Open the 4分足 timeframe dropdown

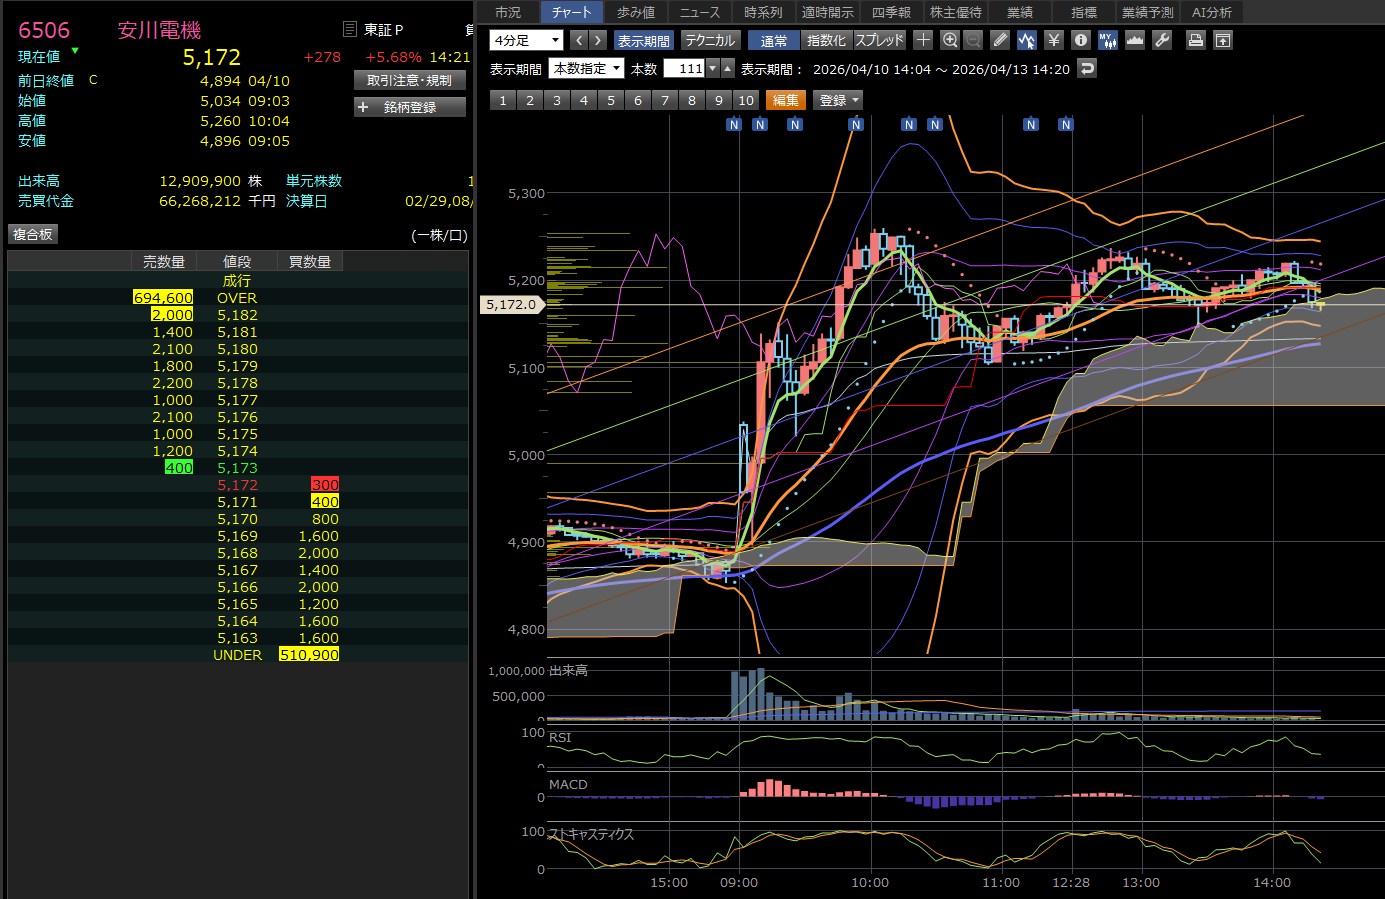coord(527,40)
